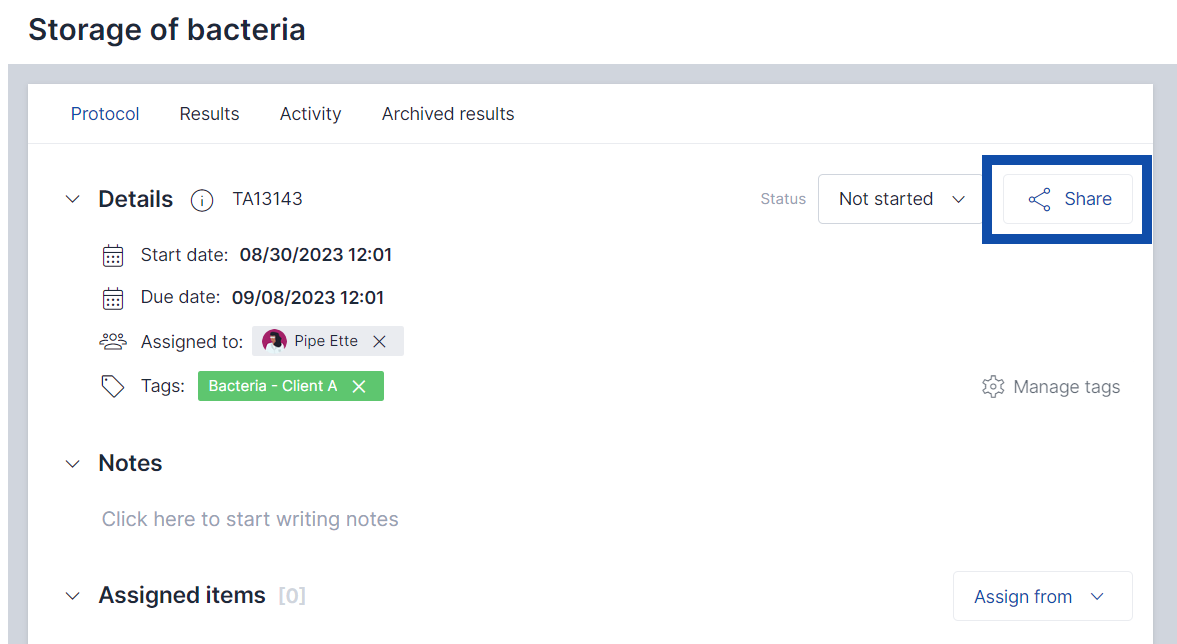Open the Assign from dropdown
Screen dimensions: 1177x644
pyautogui.click(x=1041, y=596)
